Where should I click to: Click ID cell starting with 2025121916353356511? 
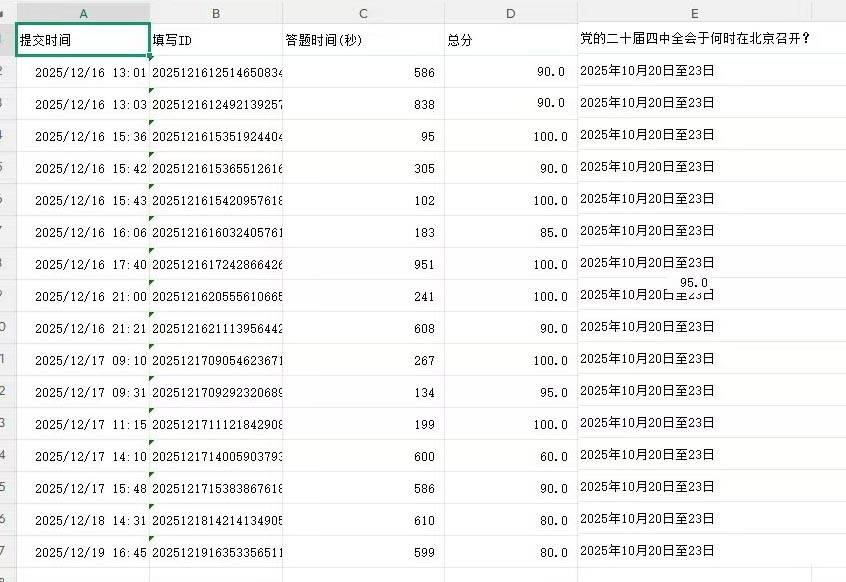tap(216, 553)
